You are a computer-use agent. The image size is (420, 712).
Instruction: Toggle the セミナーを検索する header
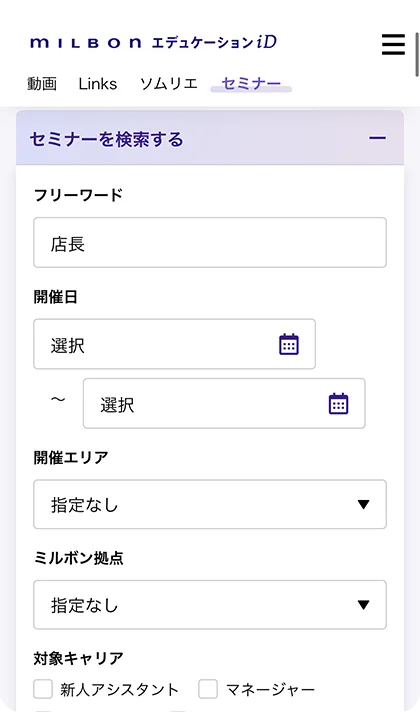coord(210,138)
